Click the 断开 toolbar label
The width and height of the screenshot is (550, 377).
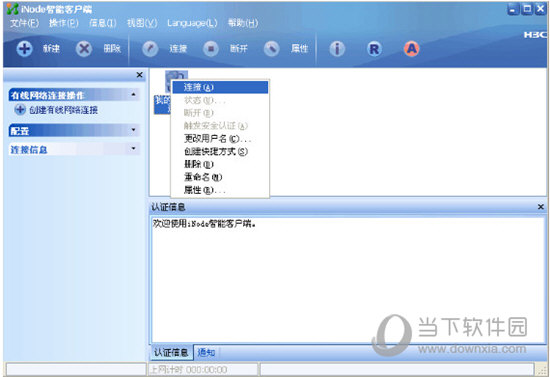(x=239, y=49)
